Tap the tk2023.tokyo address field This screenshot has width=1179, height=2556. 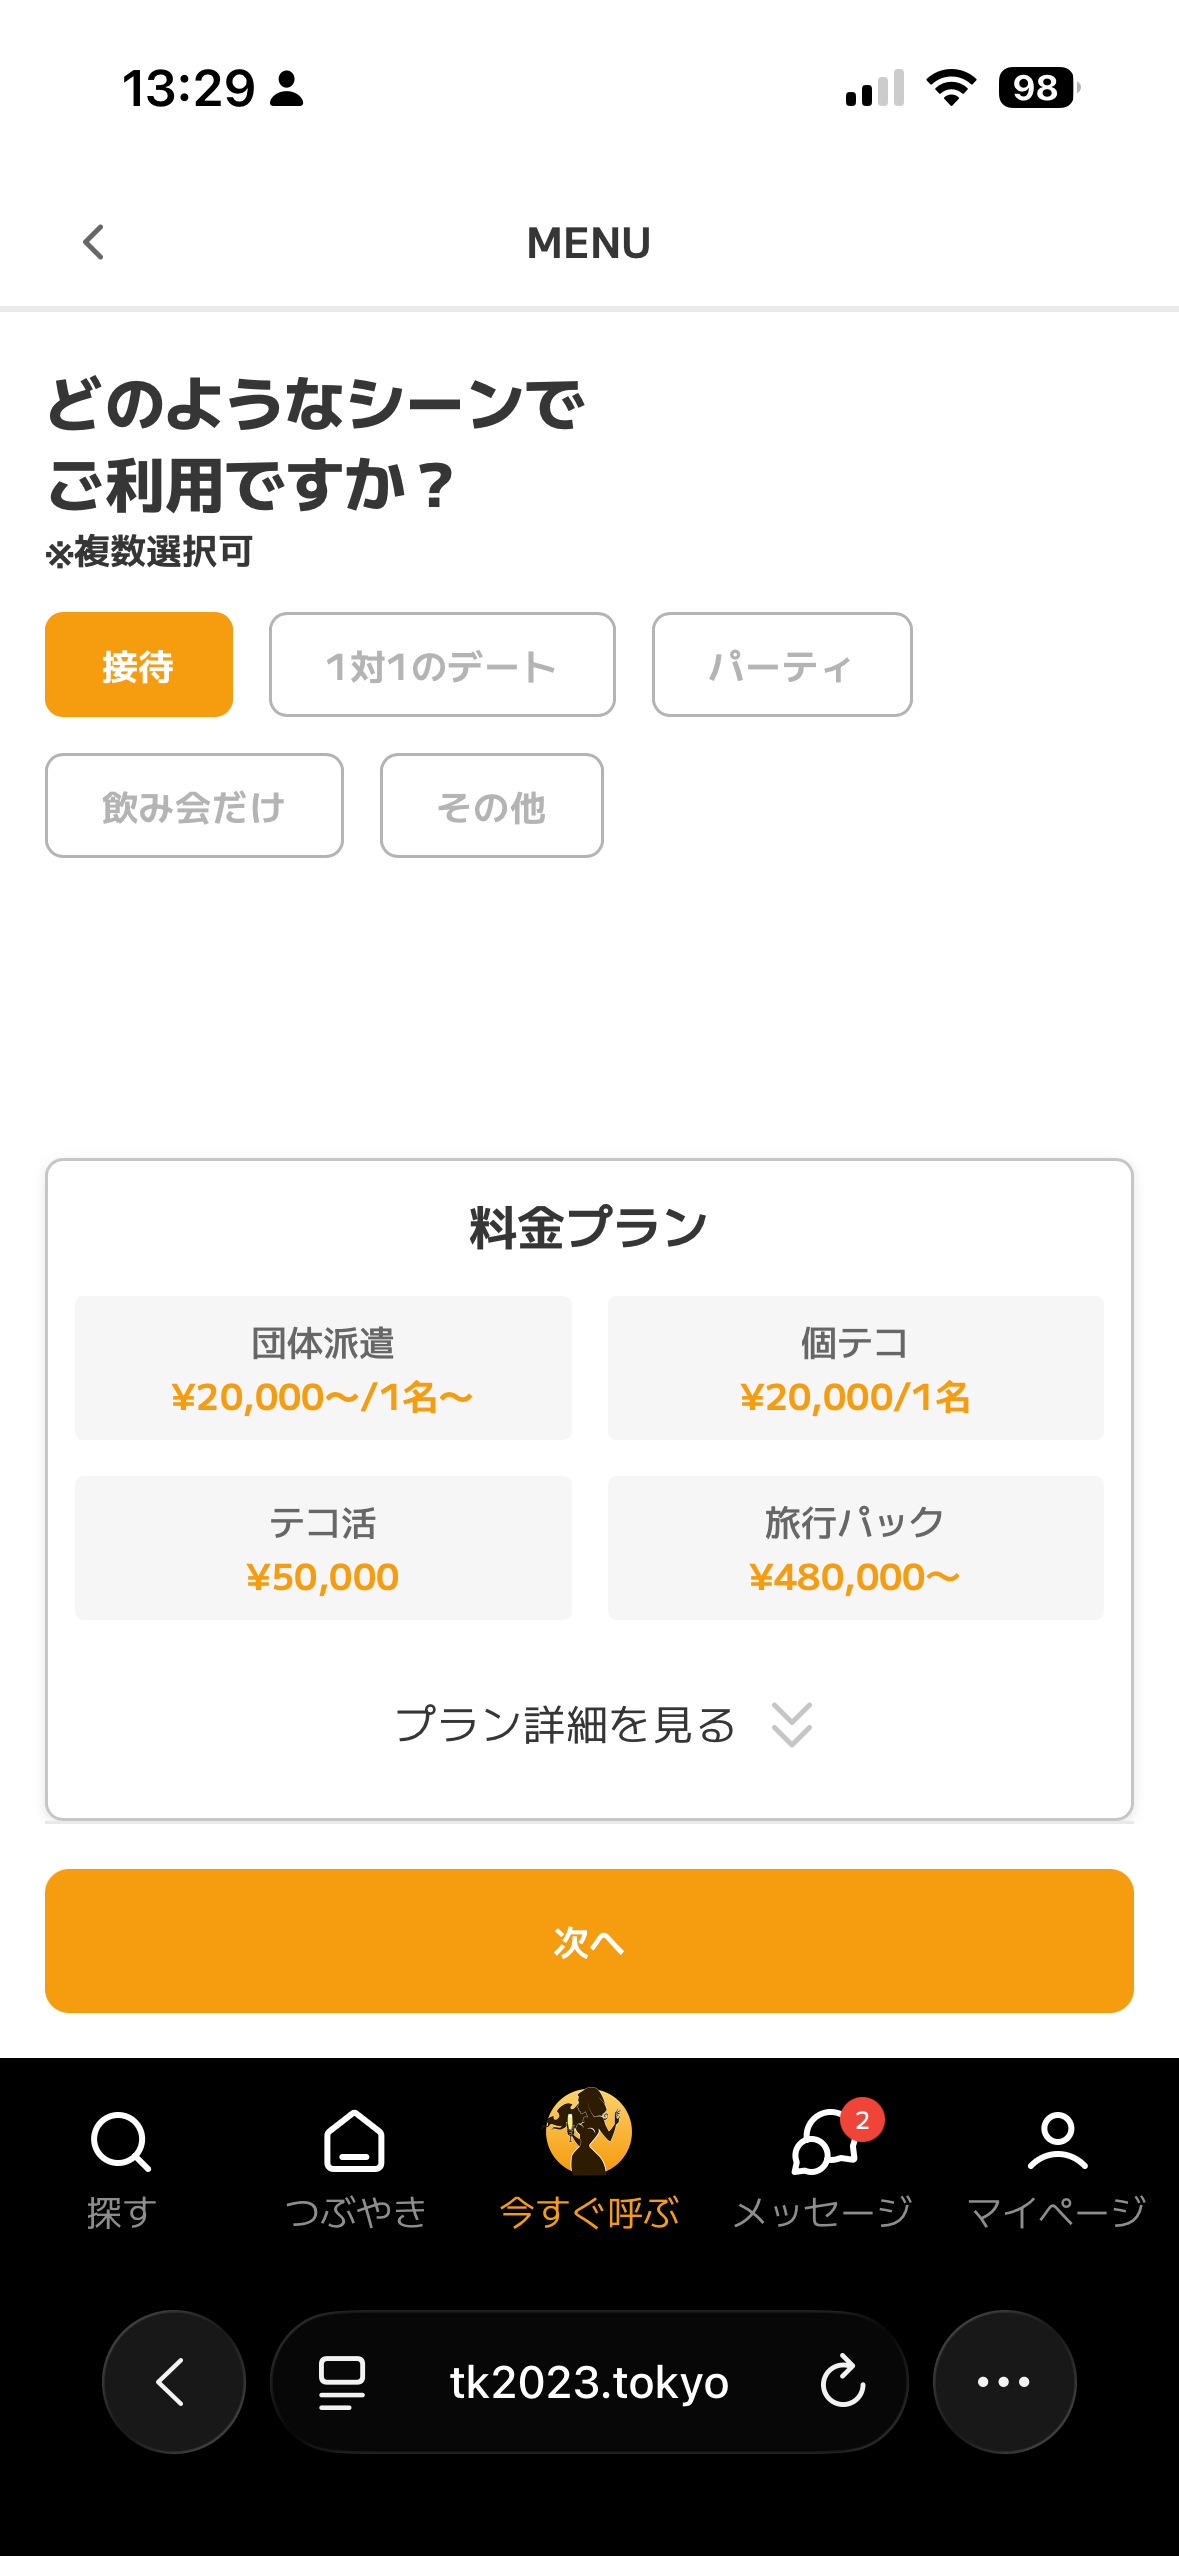click(x=589, y=2381)
